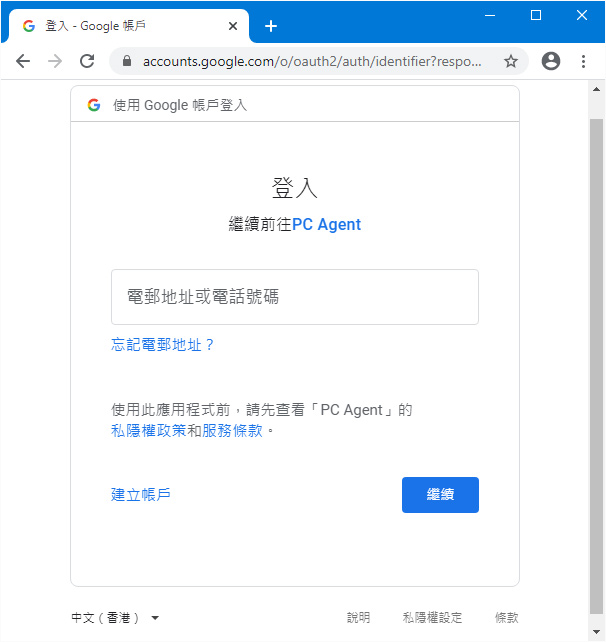
Task: Open the 忘記電郵地址？ link
Action: click(x=162, y=345)
